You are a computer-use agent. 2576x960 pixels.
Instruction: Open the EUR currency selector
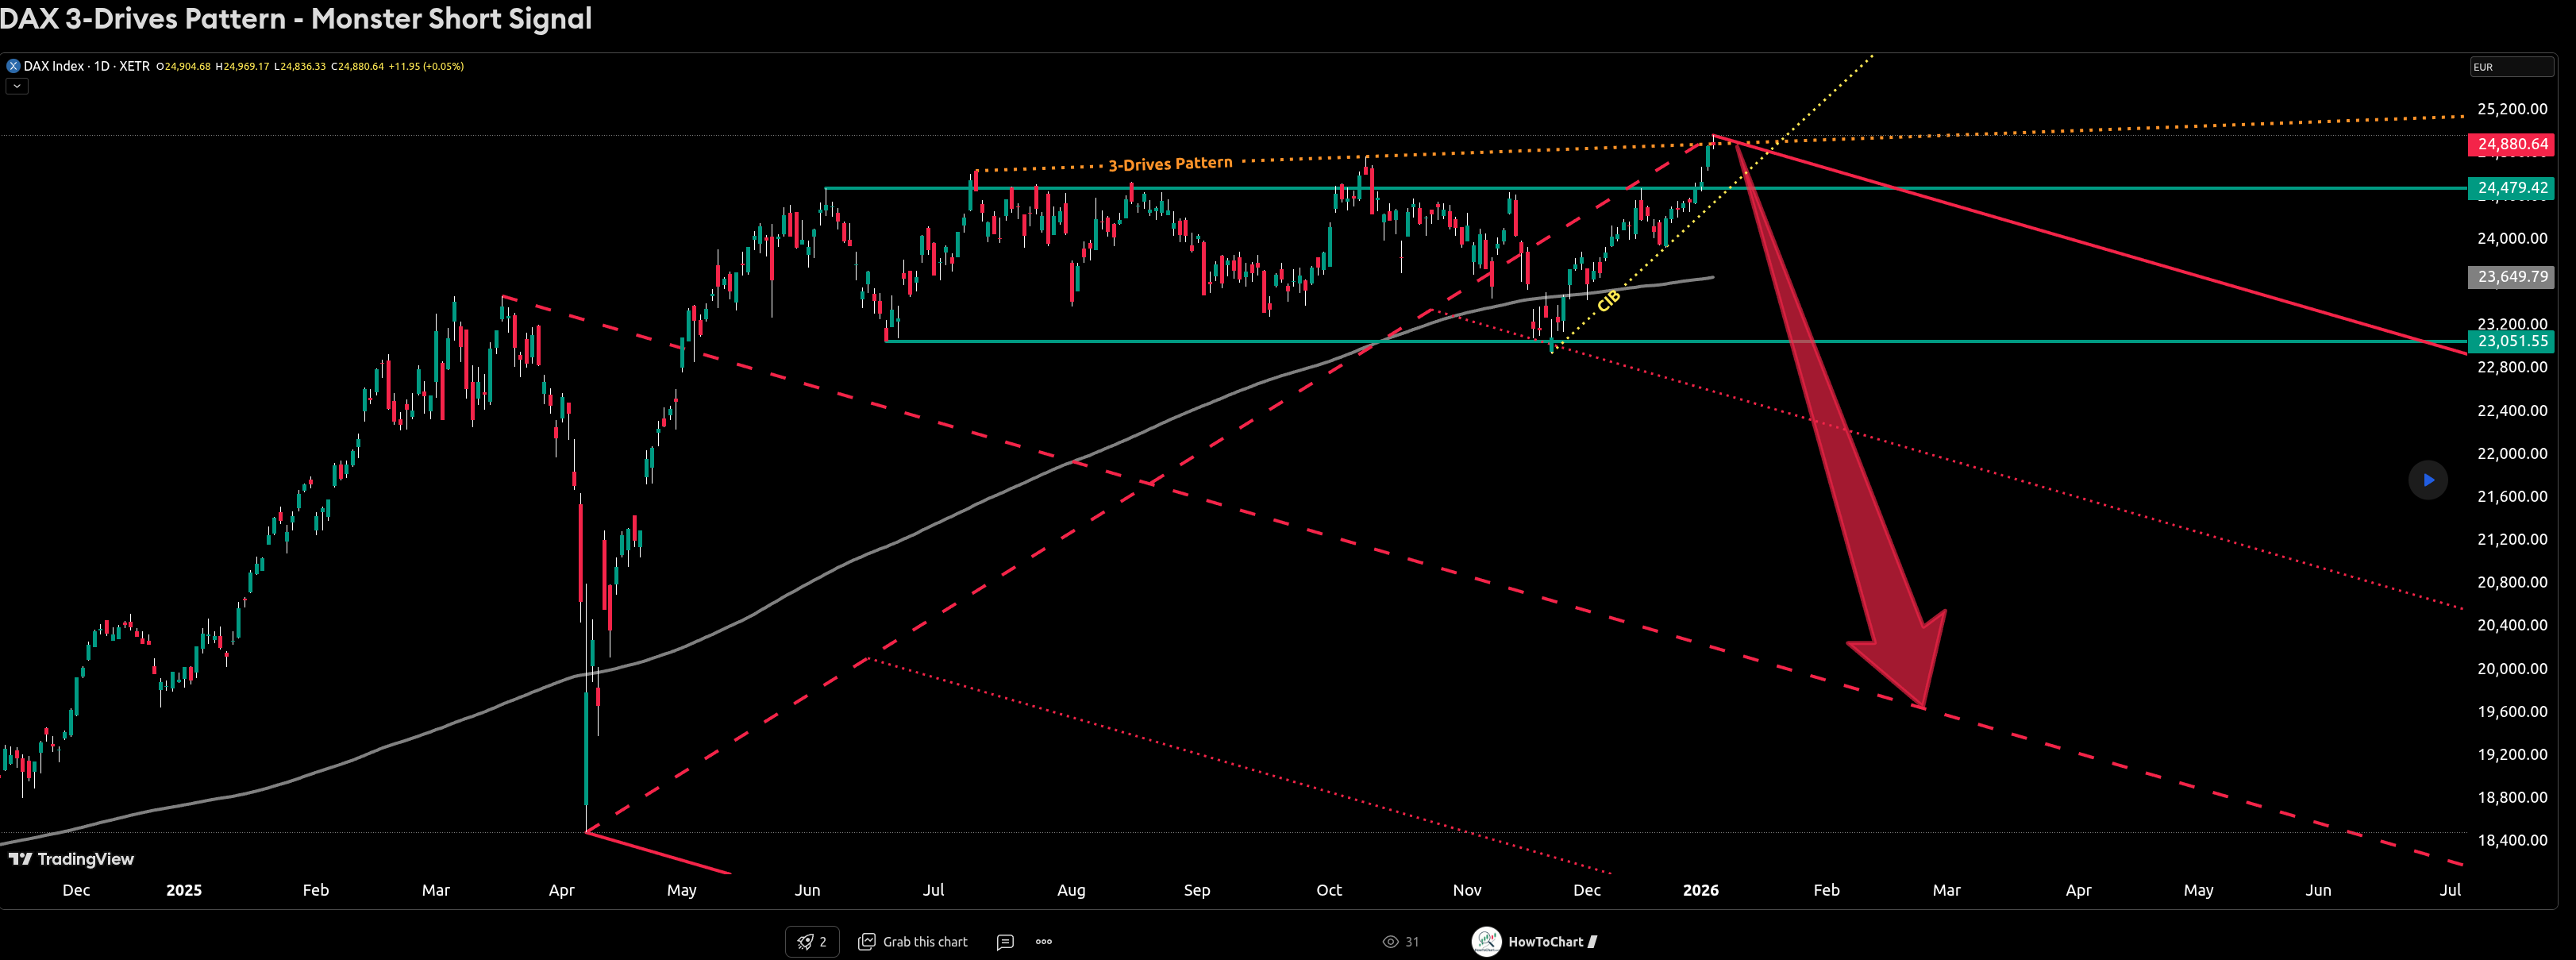(x=2510, y=66)
